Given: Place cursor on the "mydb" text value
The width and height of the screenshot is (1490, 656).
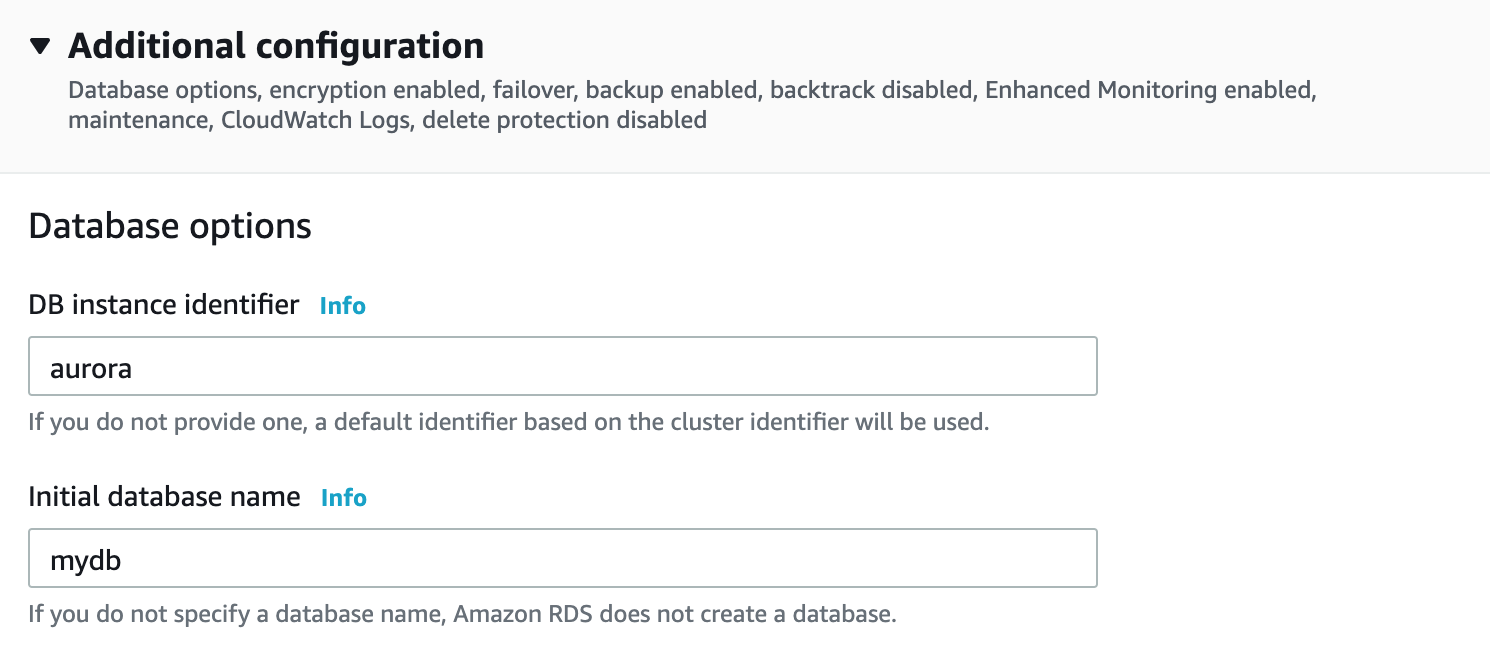Looking at the screenshot, I should point(86,560).
